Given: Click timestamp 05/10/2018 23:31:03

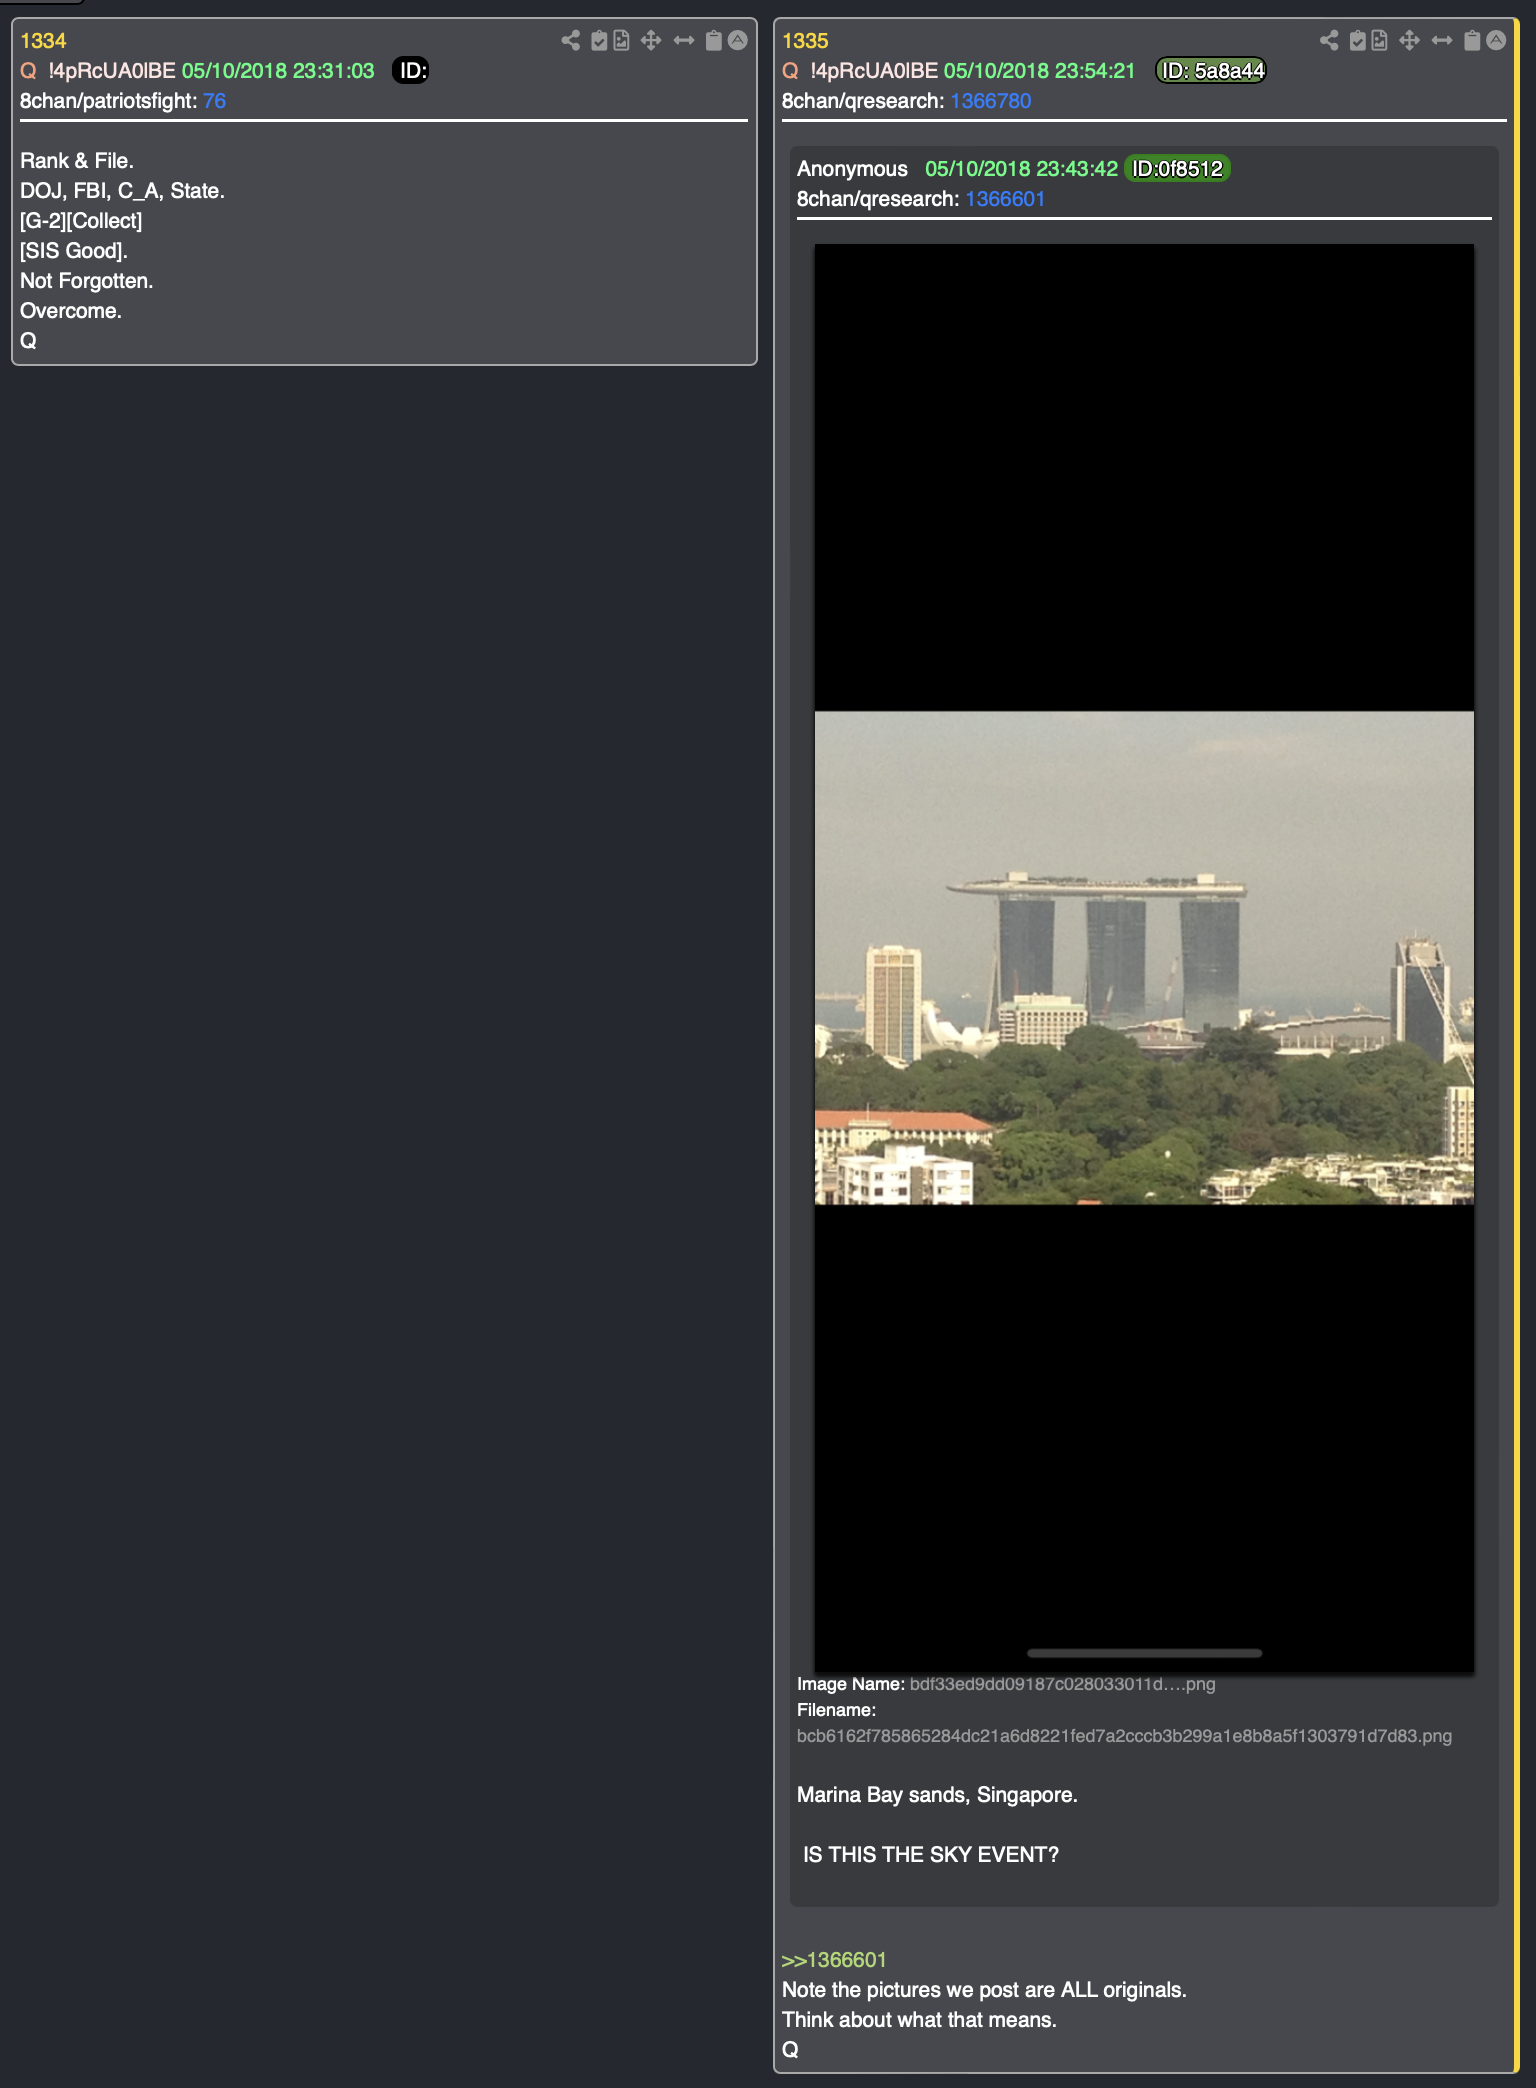Looking at the screenshot, I should (278, 71).
